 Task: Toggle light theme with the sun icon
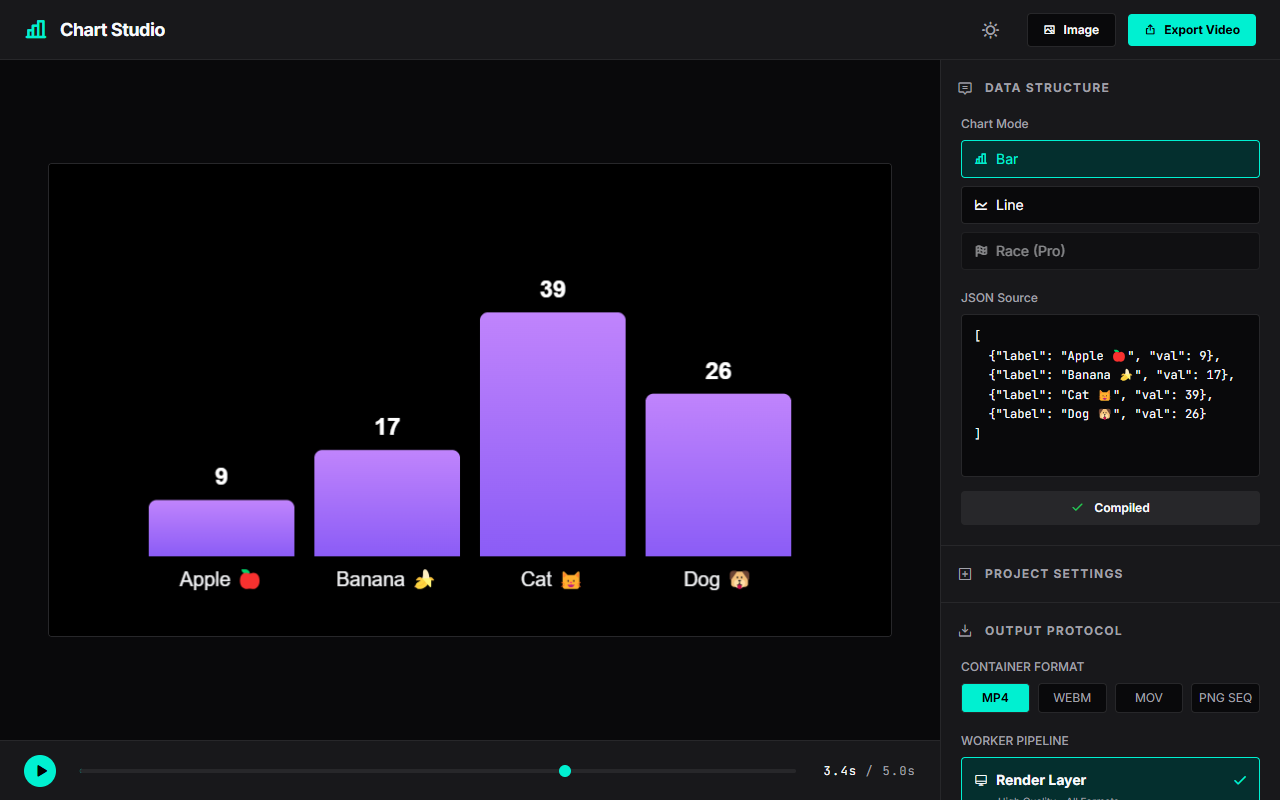[x=990, y=30]
